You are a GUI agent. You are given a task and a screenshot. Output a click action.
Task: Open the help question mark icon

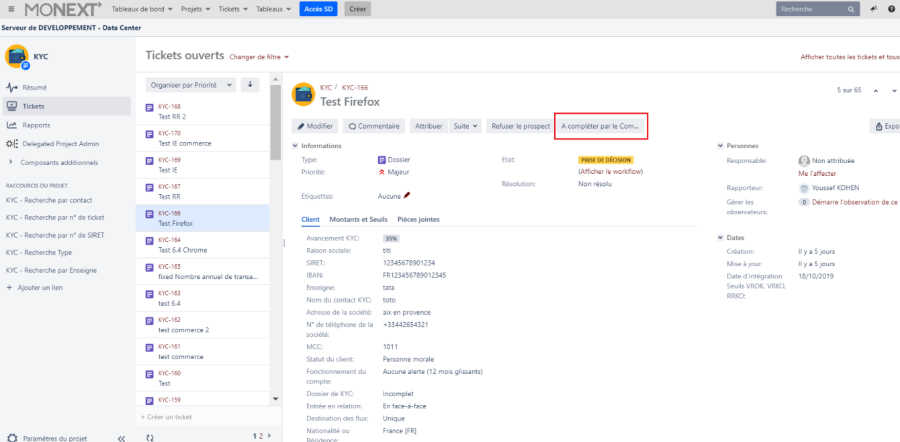click(x=893, y=9)
